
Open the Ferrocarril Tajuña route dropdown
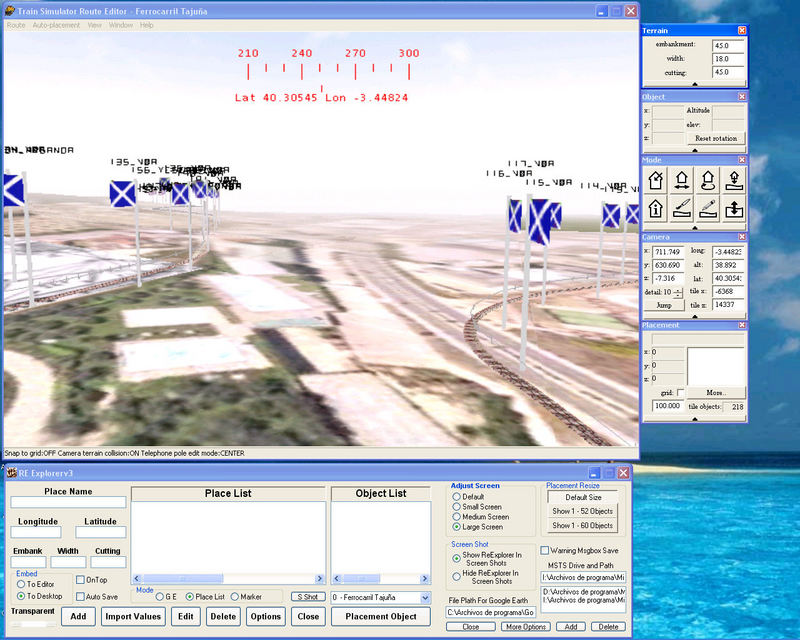pyautogui.click(x=426, y=597)
